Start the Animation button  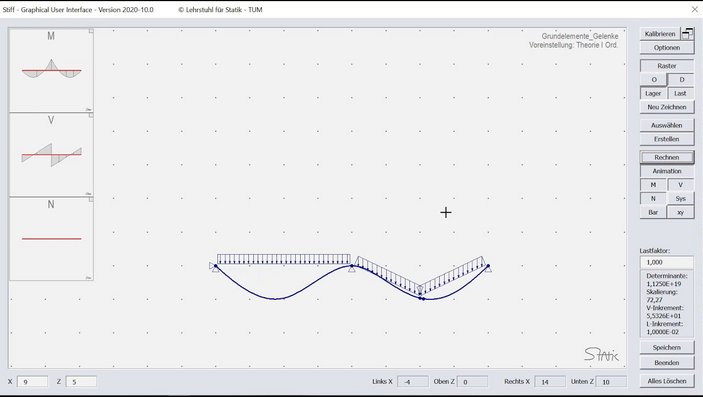click(x=667, y=171)
